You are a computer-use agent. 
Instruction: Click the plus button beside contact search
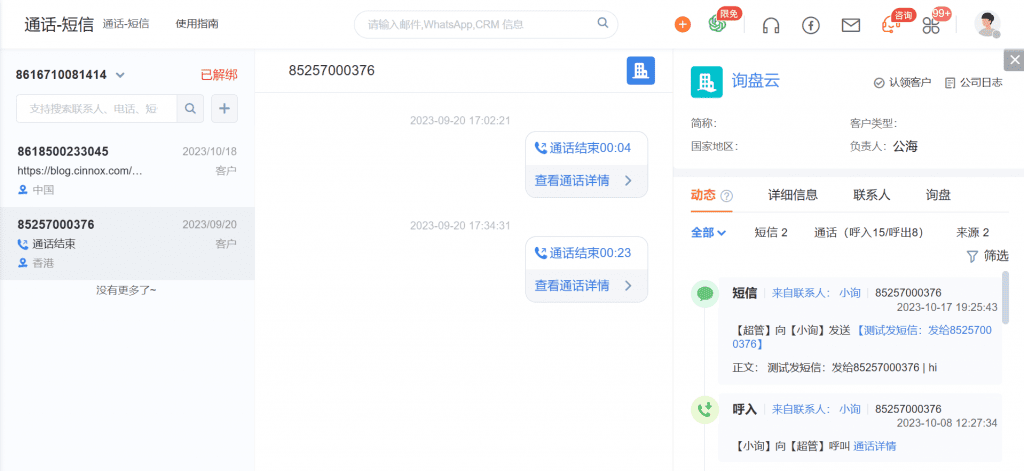(224, 108)
